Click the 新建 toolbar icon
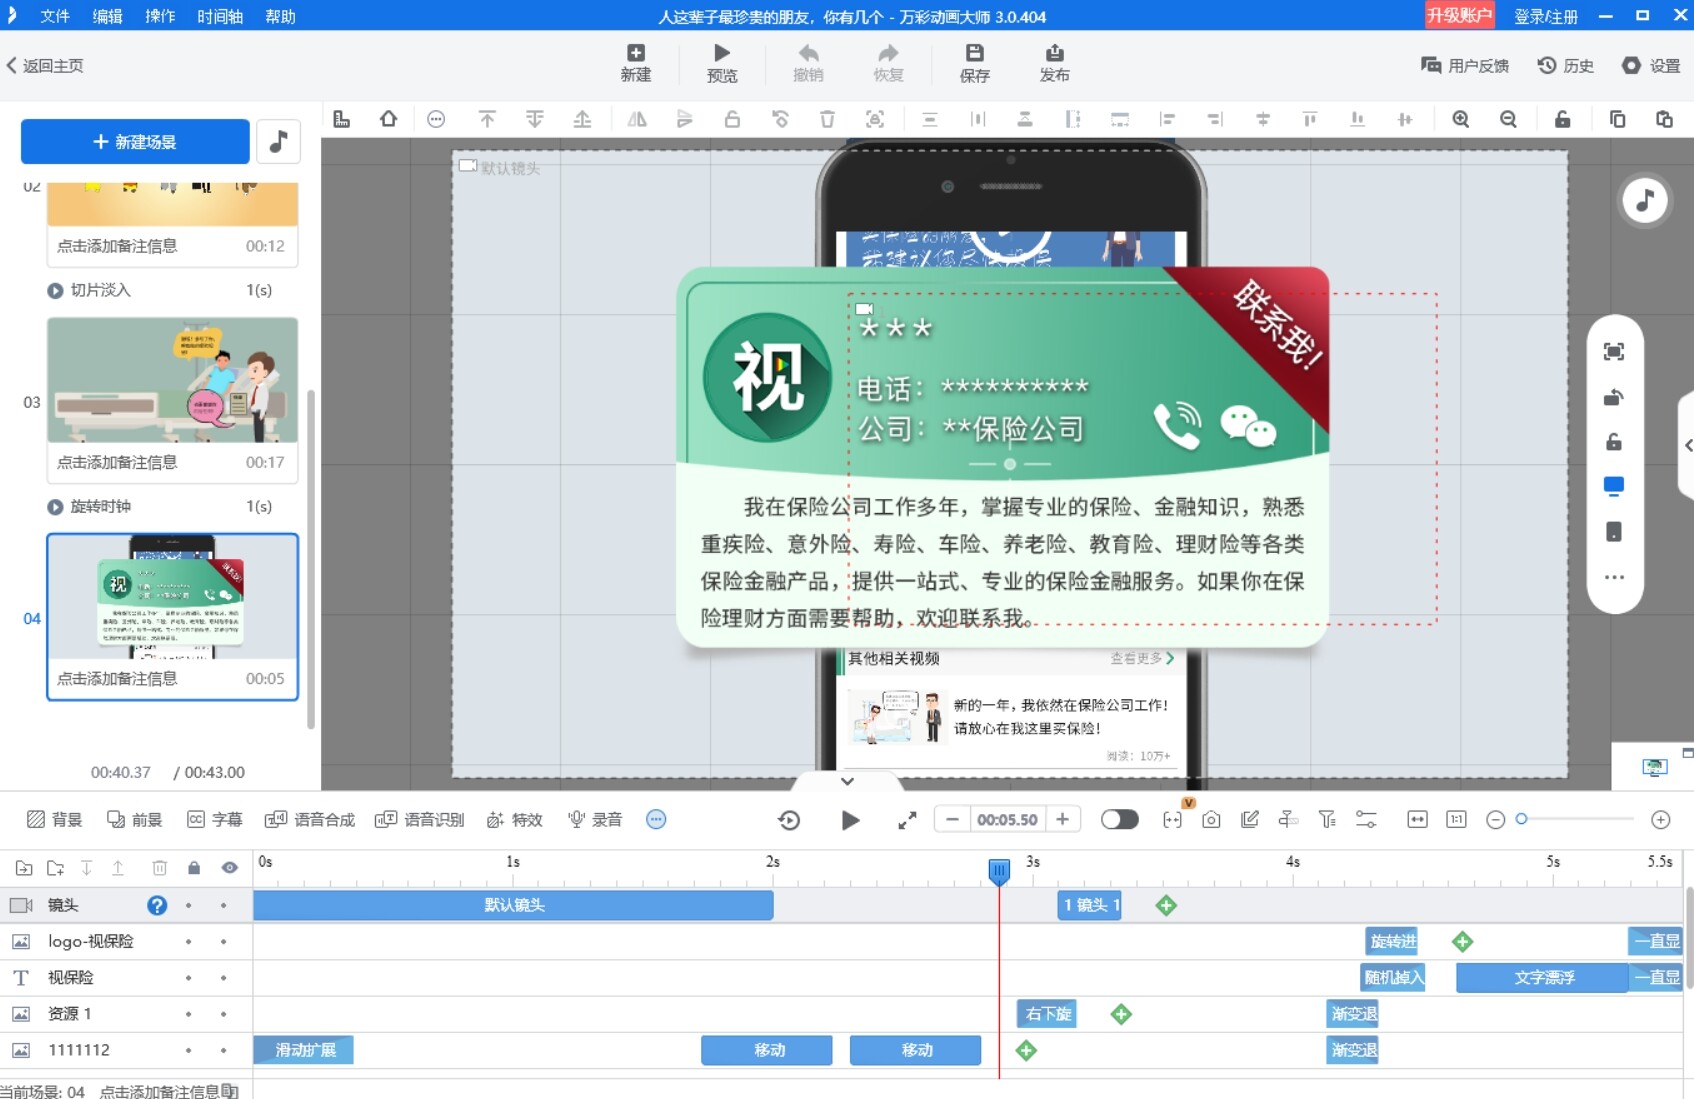The height and width of the screenshot is (1099, 1694). coord(635,63)
